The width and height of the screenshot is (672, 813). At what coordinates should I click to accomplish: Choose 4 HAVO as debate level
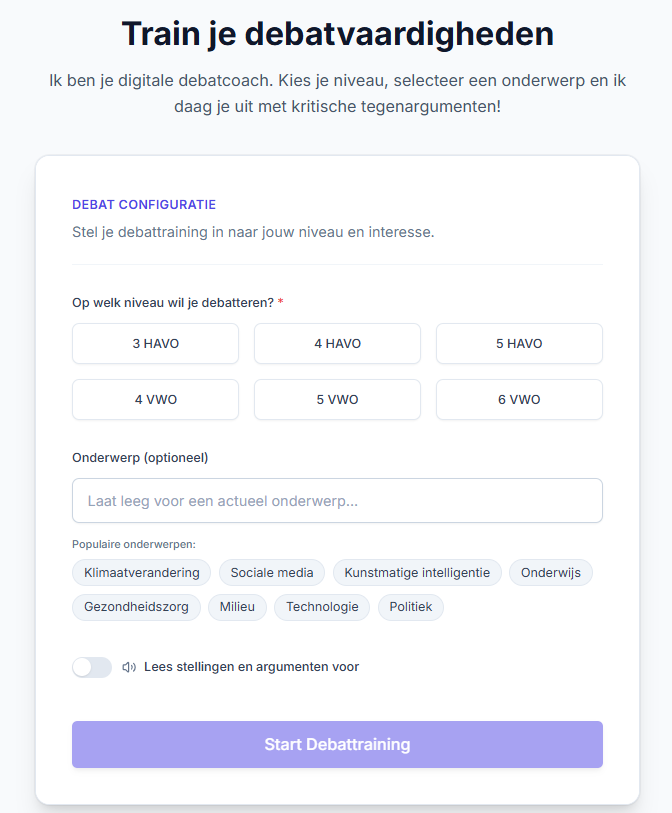pyautogui.click(x=337, y=344)
